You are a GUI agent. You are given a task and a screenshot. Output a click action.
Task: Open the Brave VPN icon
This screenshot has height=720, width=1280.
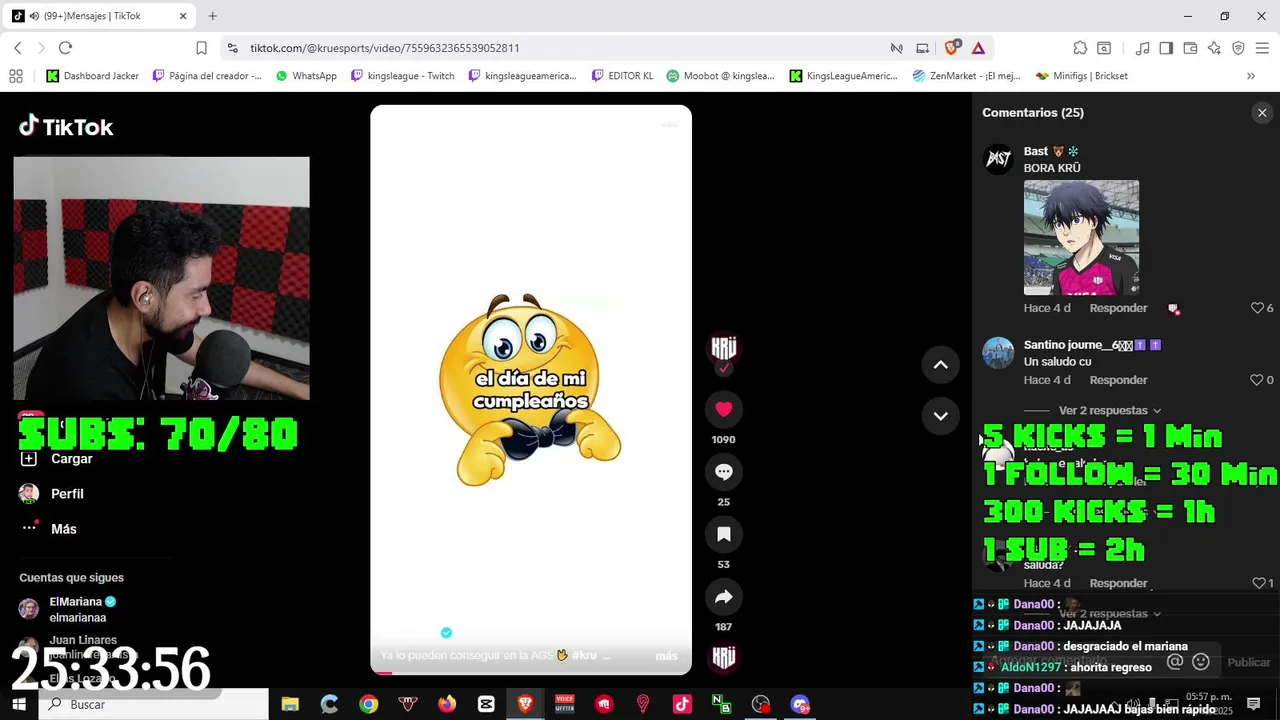click(x=1238, y=48)
